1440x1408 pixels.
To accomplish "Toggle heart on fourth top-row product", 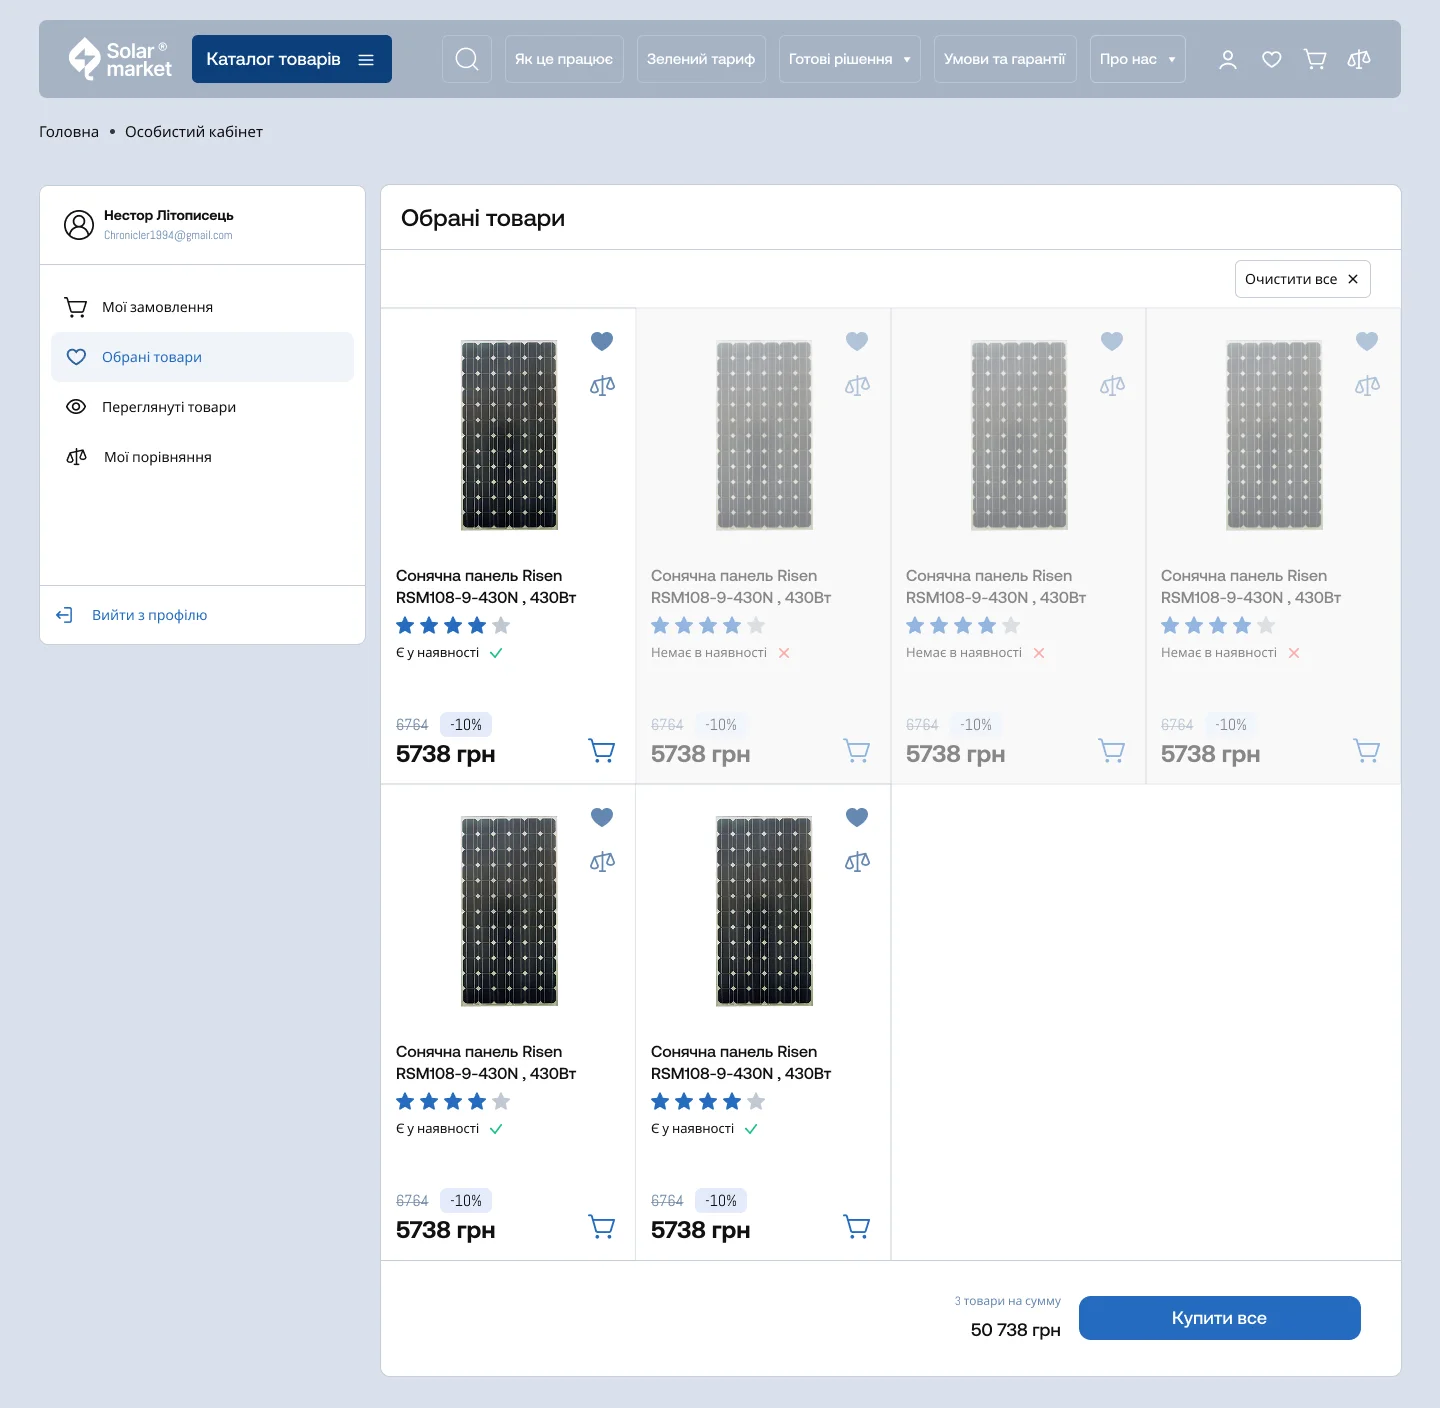I will click(x=1367, y=341).
